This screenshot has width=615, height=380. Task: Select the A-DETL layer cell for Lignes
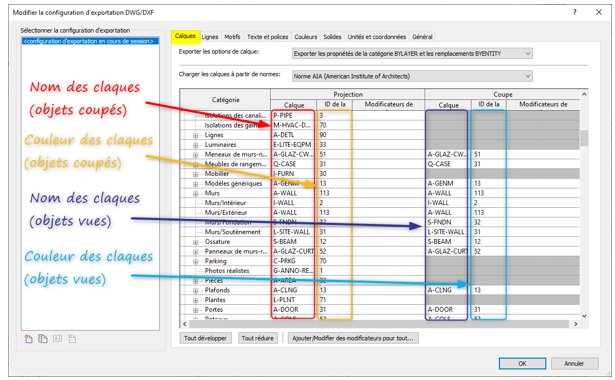point(293,135)
